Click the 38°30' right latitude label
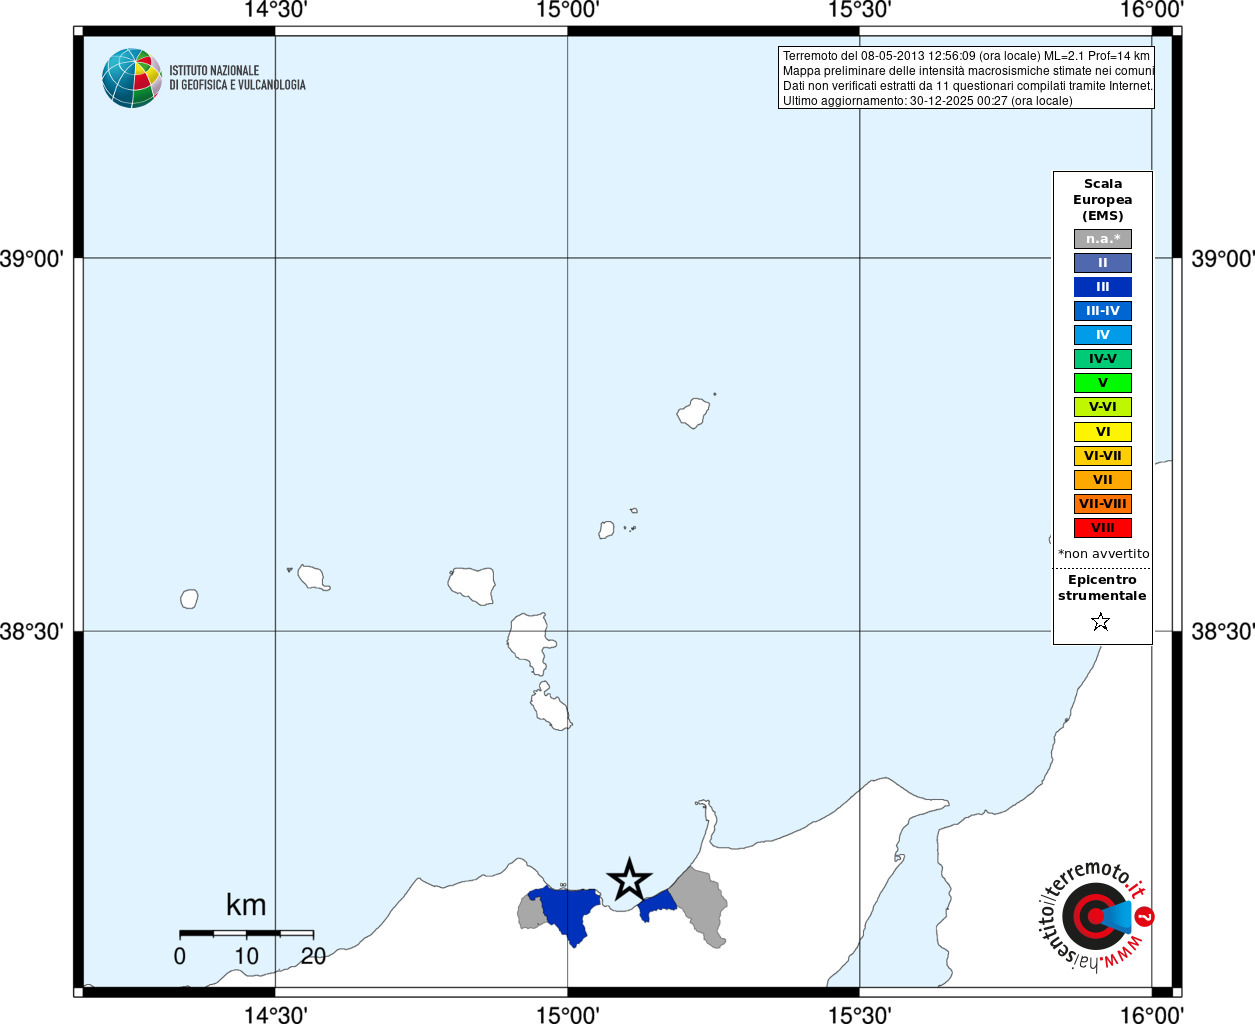The height and width of the screenshot is (1024, 1255). point(1222,632)
